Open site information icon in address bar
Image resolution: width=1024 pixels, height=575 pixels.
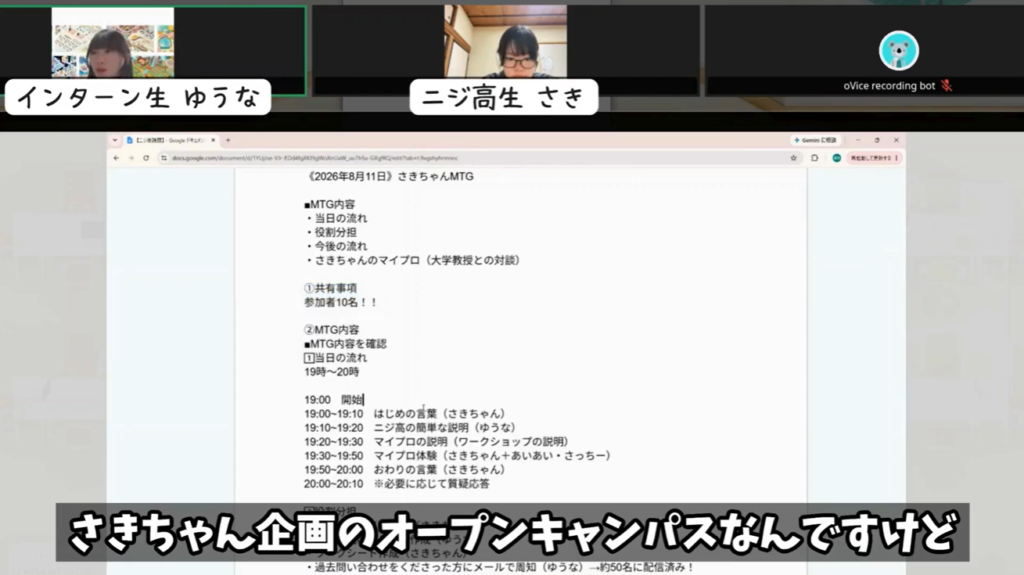(164, 158)
